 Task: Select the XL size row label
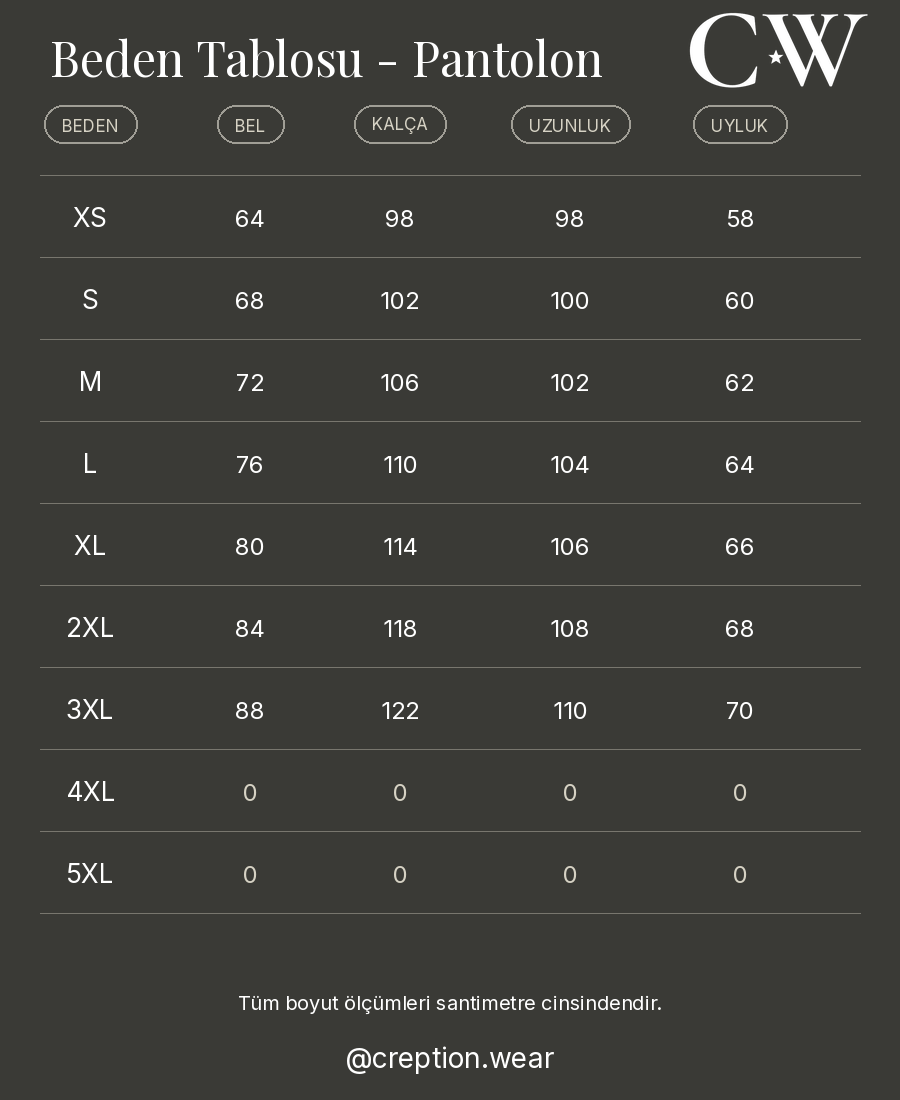pyautogui.click(x=90, y=546)
